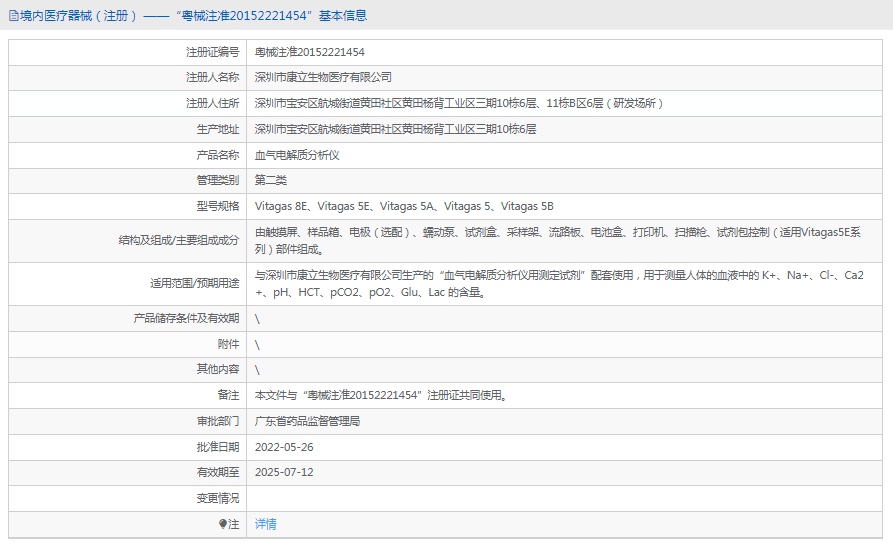
Task: Click the 备注 text about 注册证共同使用
Action: [x=381, y=395]
